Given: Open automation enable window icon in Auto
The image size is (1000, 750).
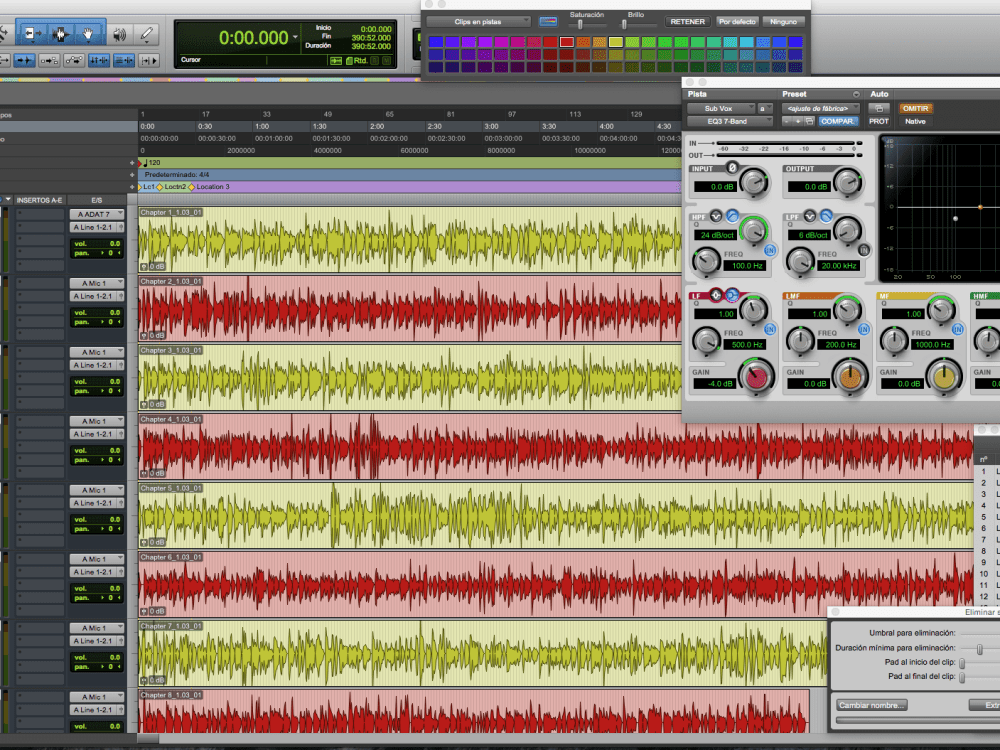Looking at the screenshot, I should point(879,108).
